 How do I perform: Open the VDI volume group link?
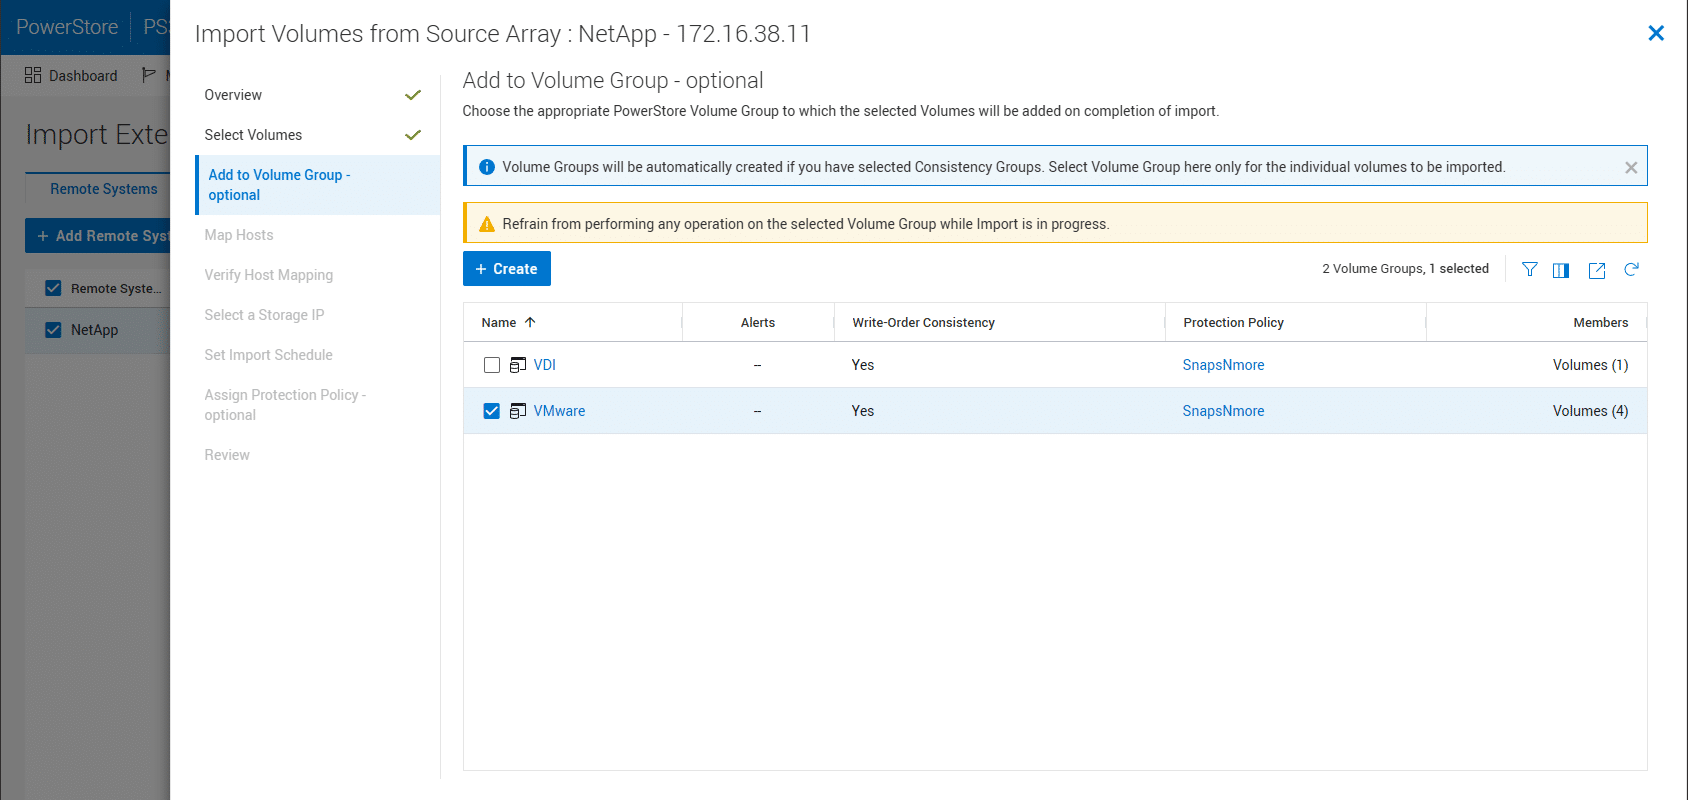[x=545, y=365]
